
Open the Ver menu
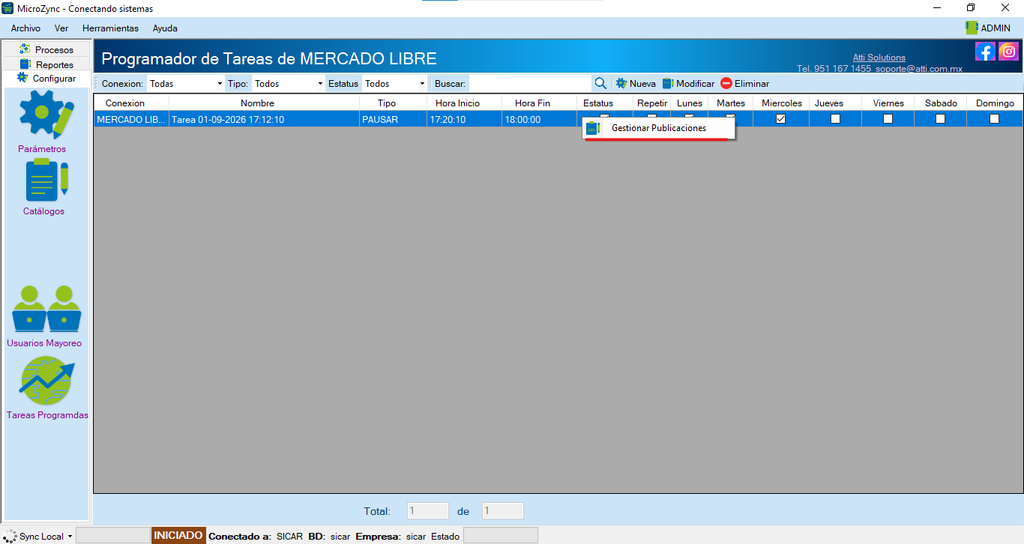(61, 28)
